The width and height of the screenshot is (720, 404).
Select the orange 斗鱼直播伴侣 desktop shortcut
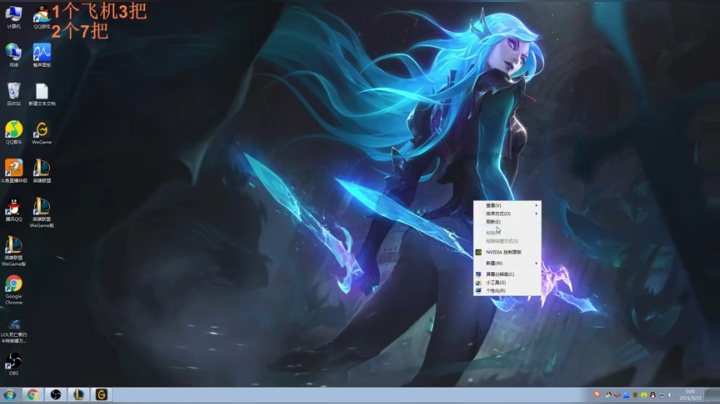[14, 171]
